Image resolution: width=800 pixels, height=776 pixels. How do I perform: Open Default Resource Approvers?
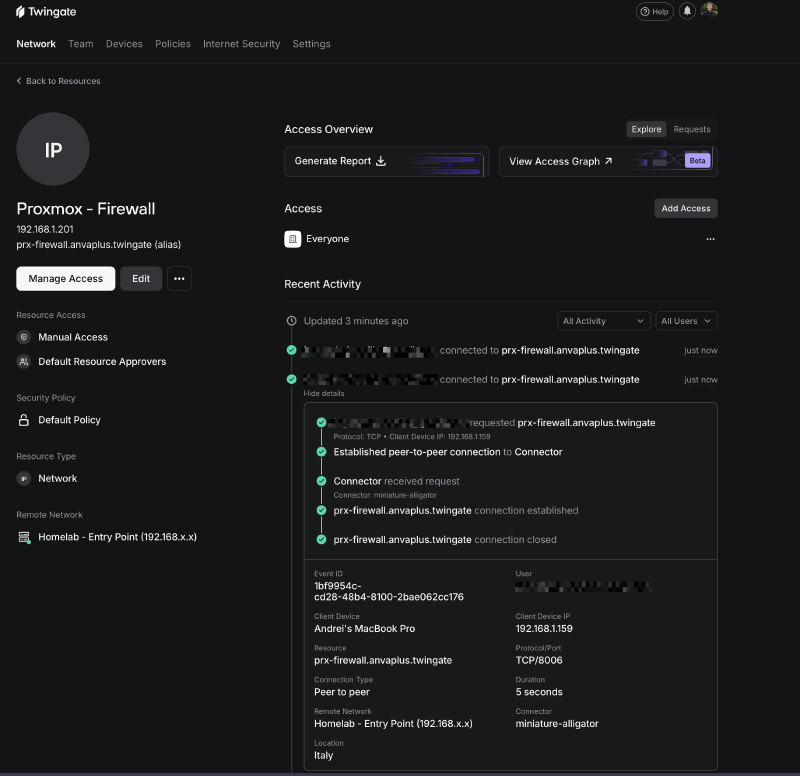pyautogui.click(x=102, y=362)
